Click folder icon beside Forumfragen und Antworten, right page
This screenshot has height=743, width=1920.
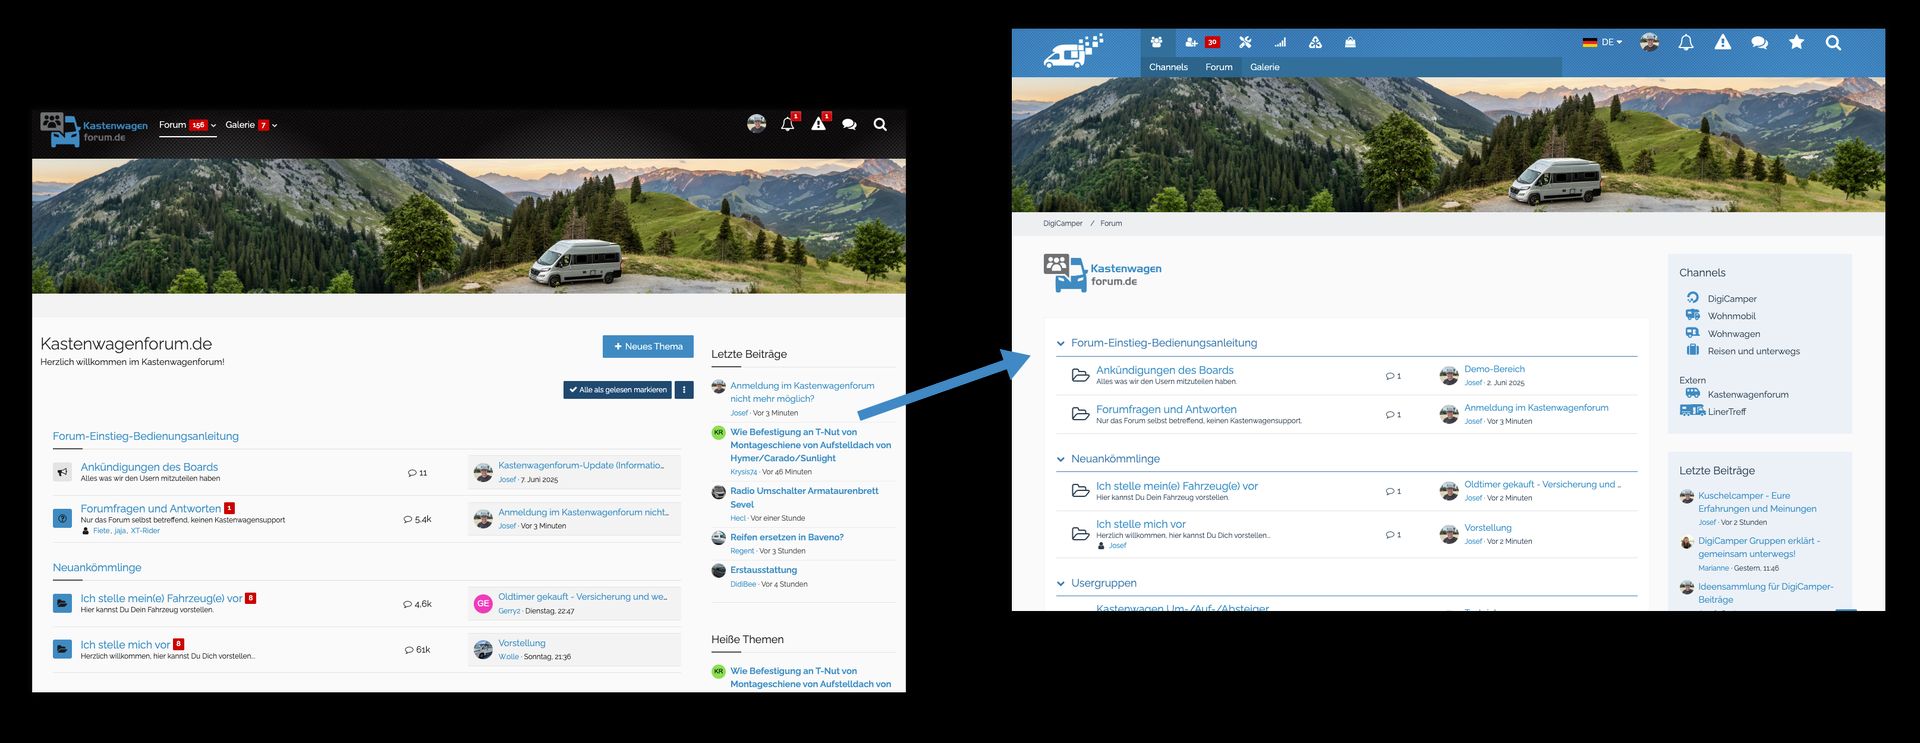point(1080,414)
